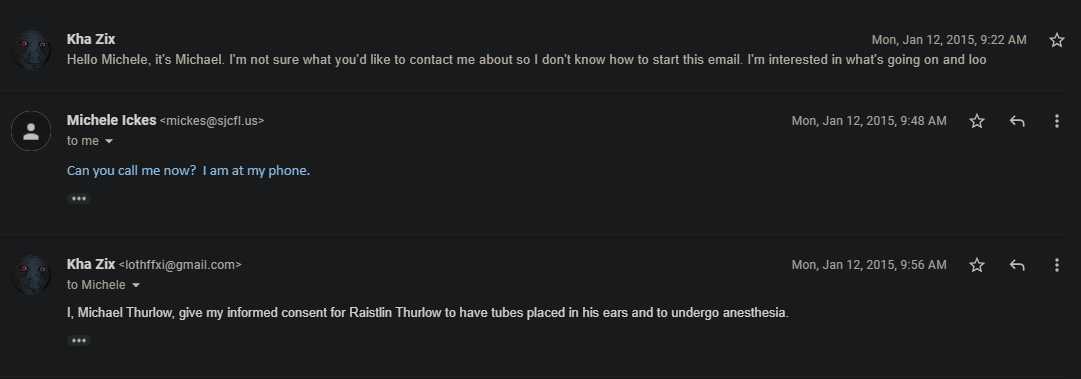Click the email address mickes@sjcfl.us

click(212, 121)
